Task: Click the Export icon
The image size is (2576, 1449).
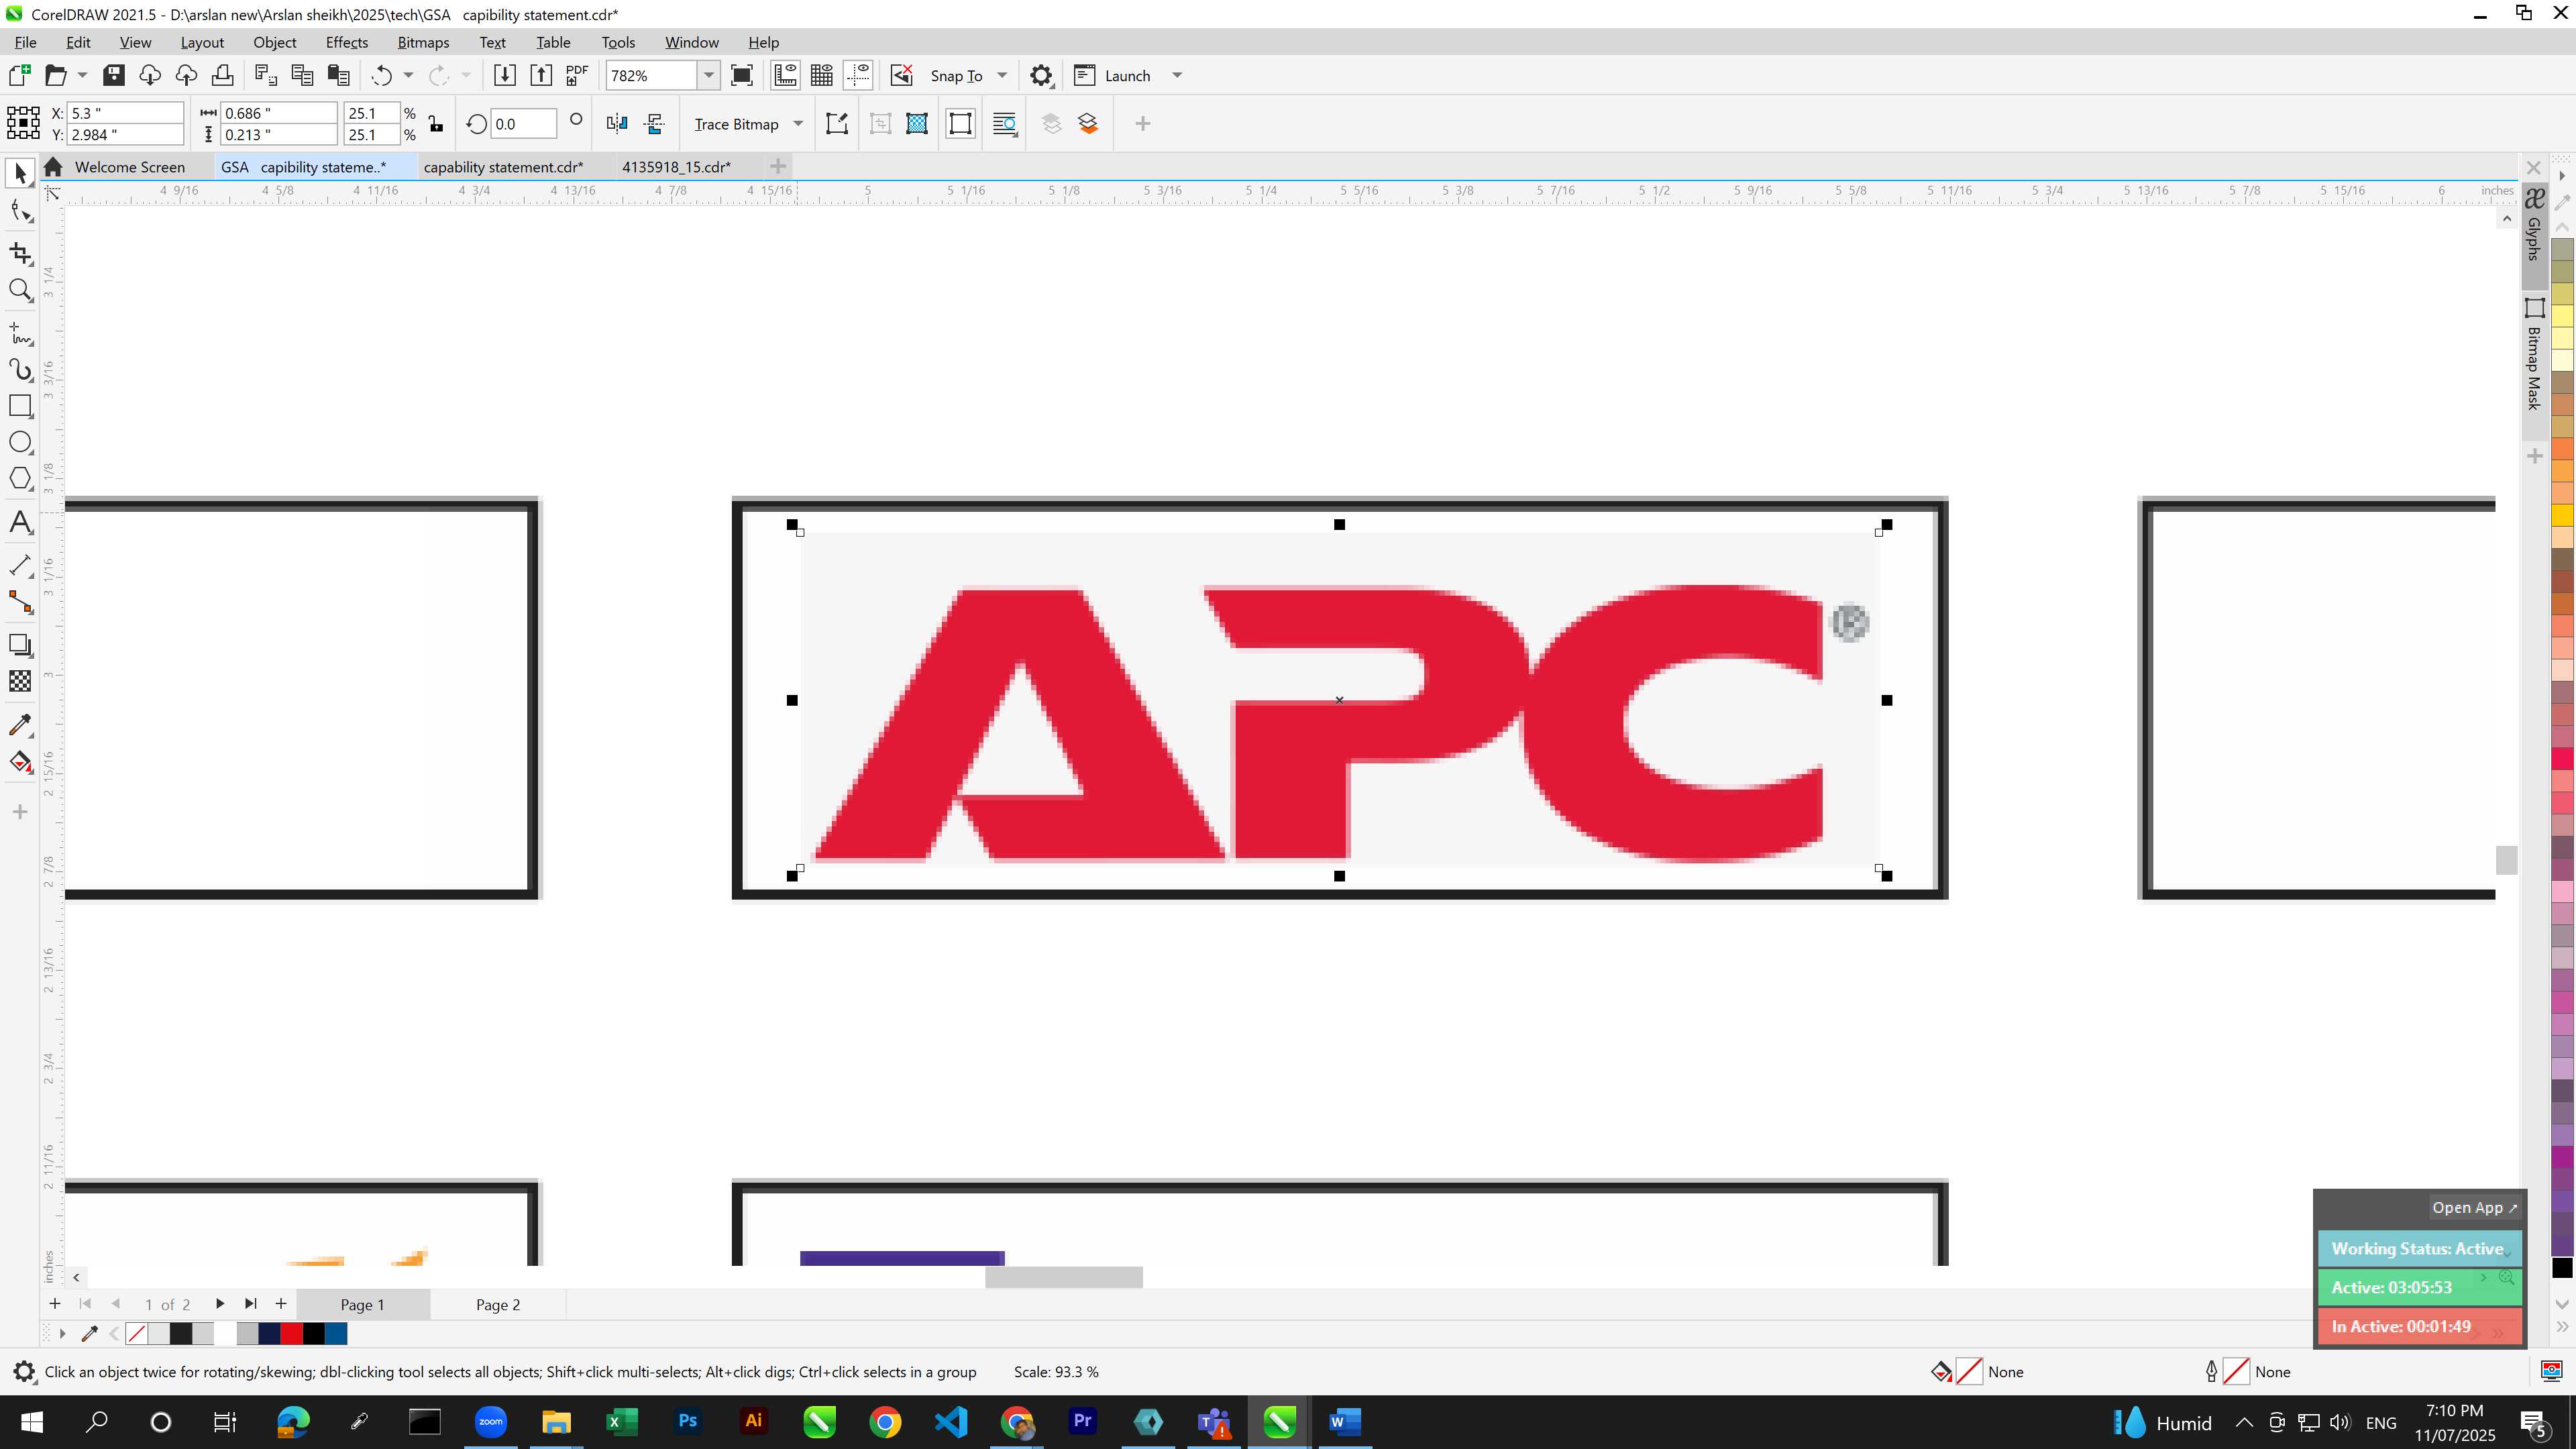Action: pyautogui.click(x=541, y=76)
